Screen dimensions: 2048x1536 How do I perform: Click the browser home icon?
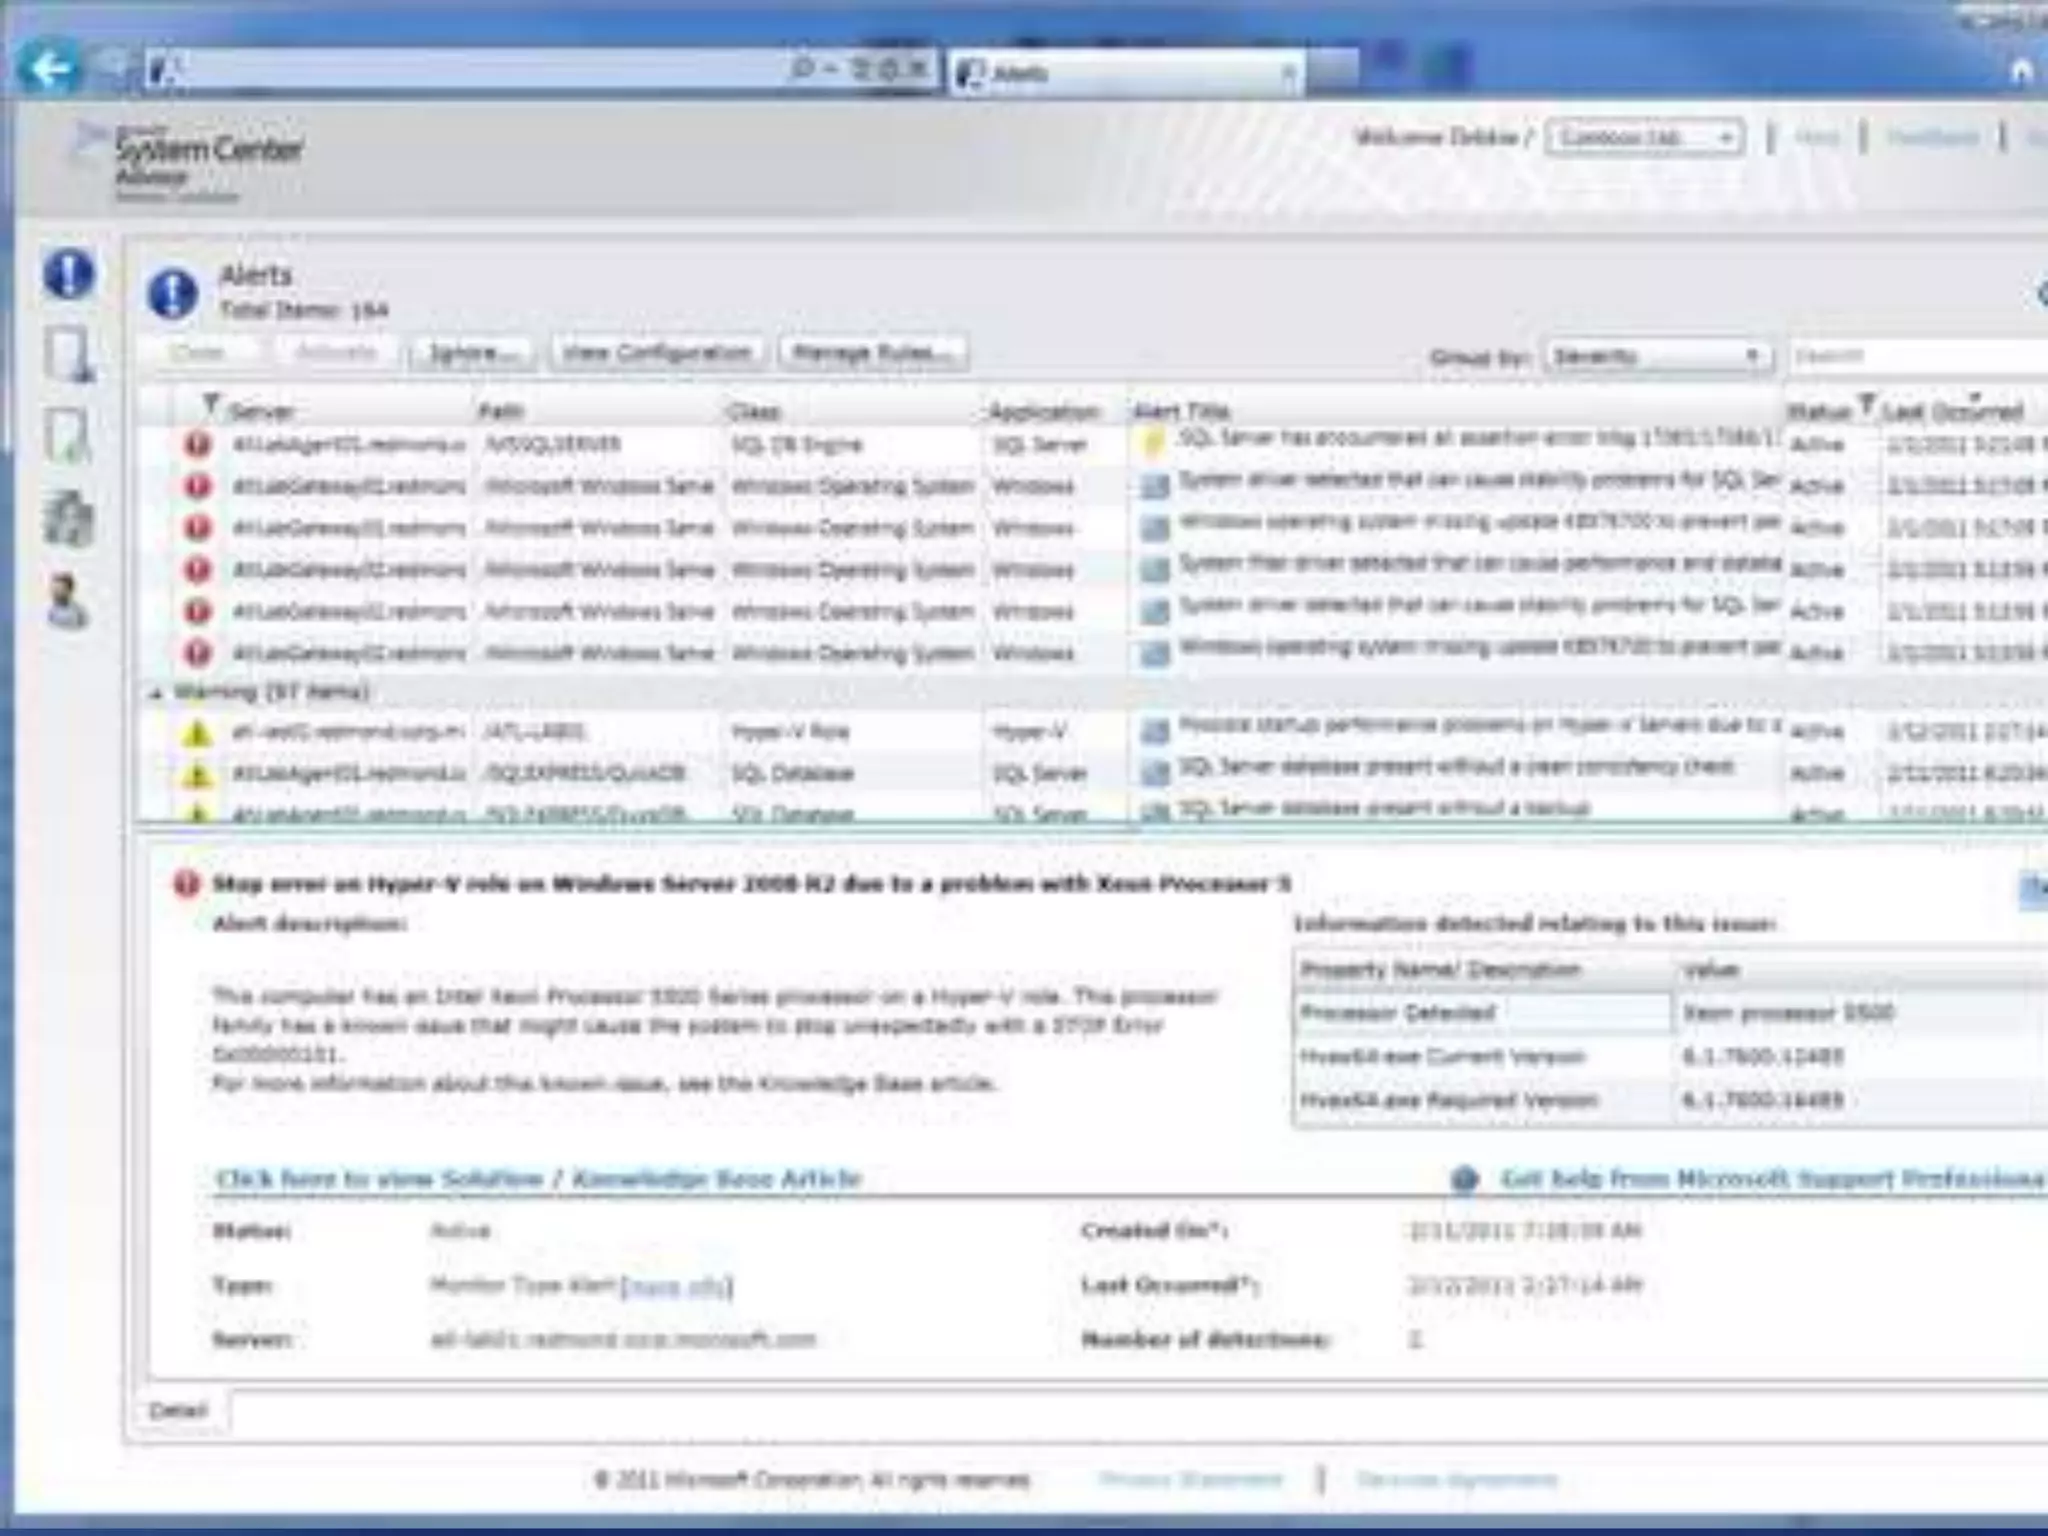coord(2021,71)
